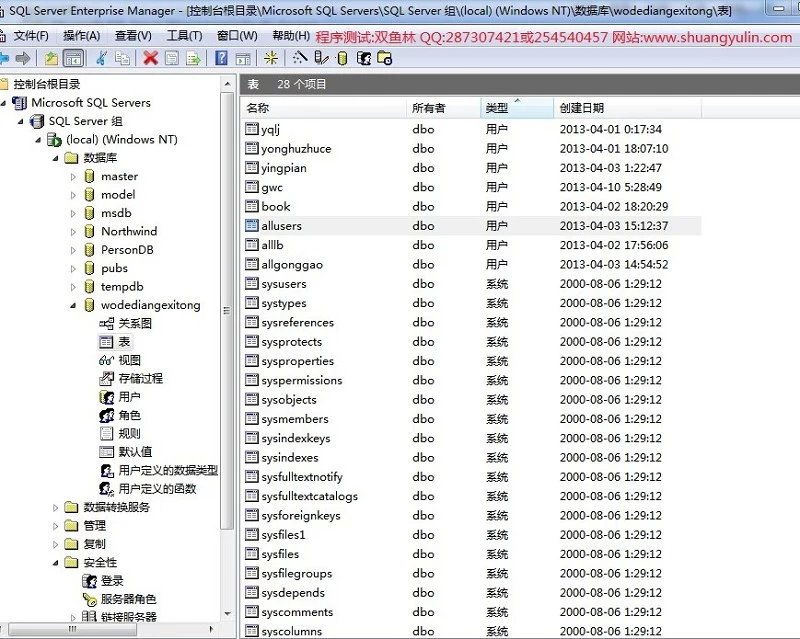The width and height of the screenshot is (800, 639).
Task: Select the 用户 node under wodediangexitong
Action: pos(129,397)
